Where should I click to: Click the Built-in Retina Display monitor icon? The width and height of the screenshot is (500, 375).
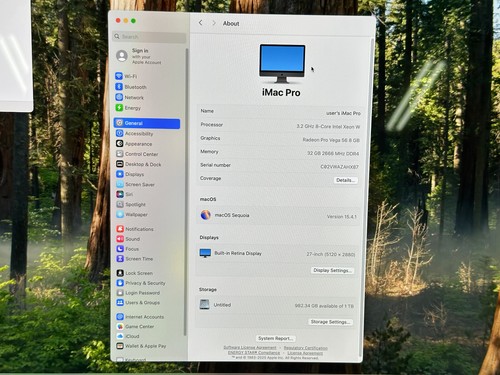[x=205, y=253]
